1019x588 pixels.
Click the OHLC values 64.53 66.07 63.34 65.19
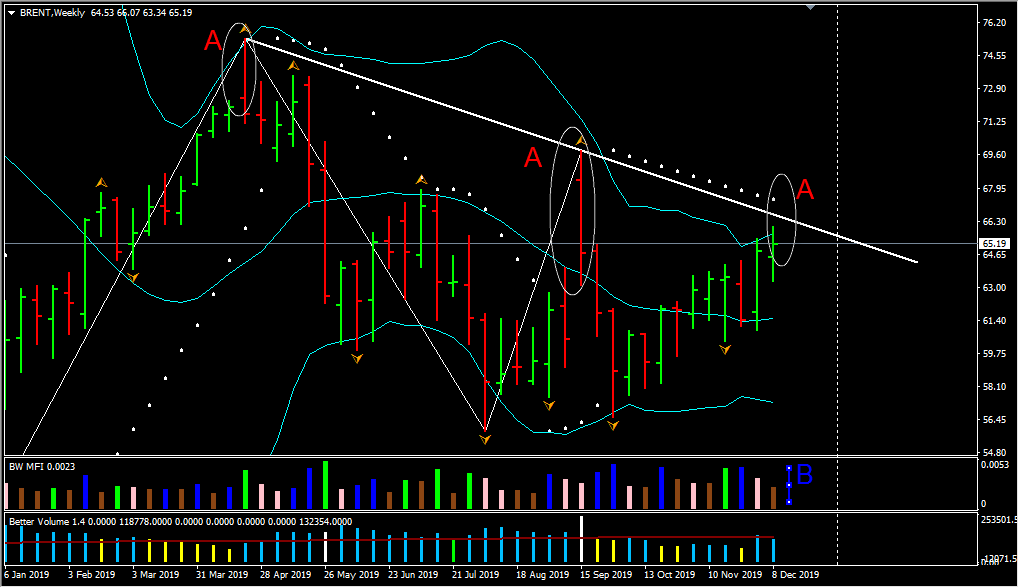[141, 12]
